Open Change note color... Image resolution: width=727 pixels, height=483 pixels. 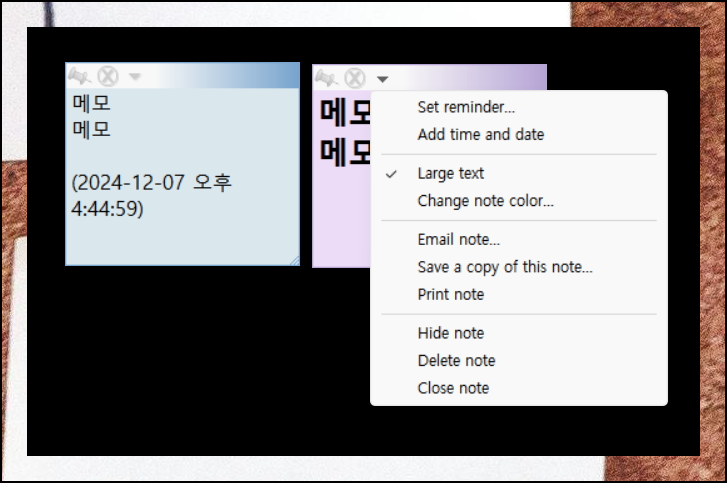click(519, 201)
